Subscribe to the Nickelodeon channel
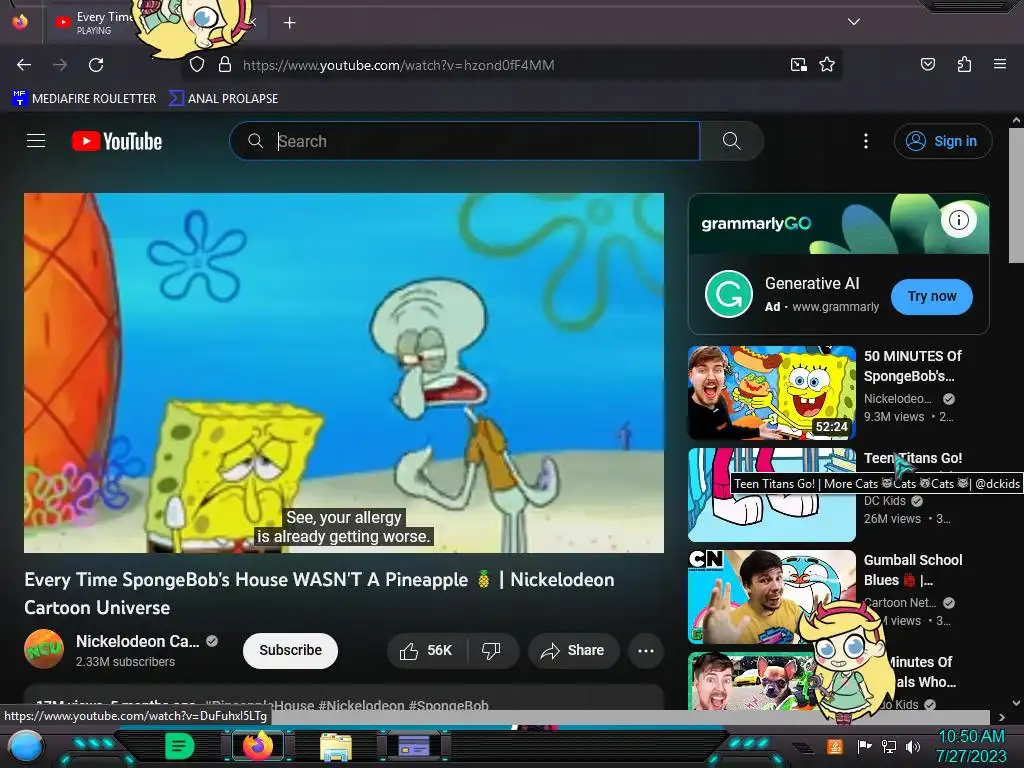The height and width of the screenshot is (768, 1024). (x=290, y=650)
